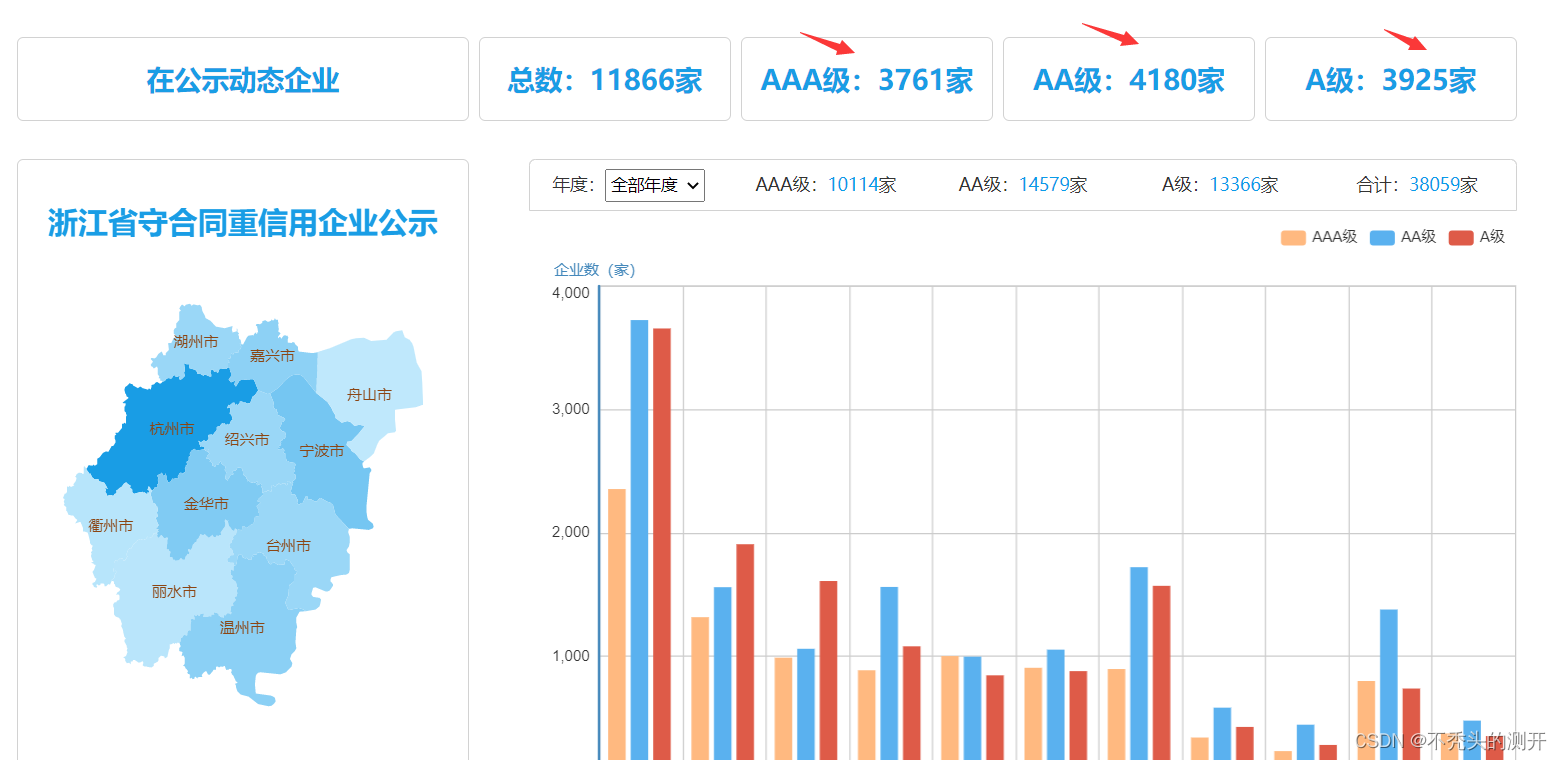
Task: Click the tallest blue AA级 bar in the chart
Action: 639,540
